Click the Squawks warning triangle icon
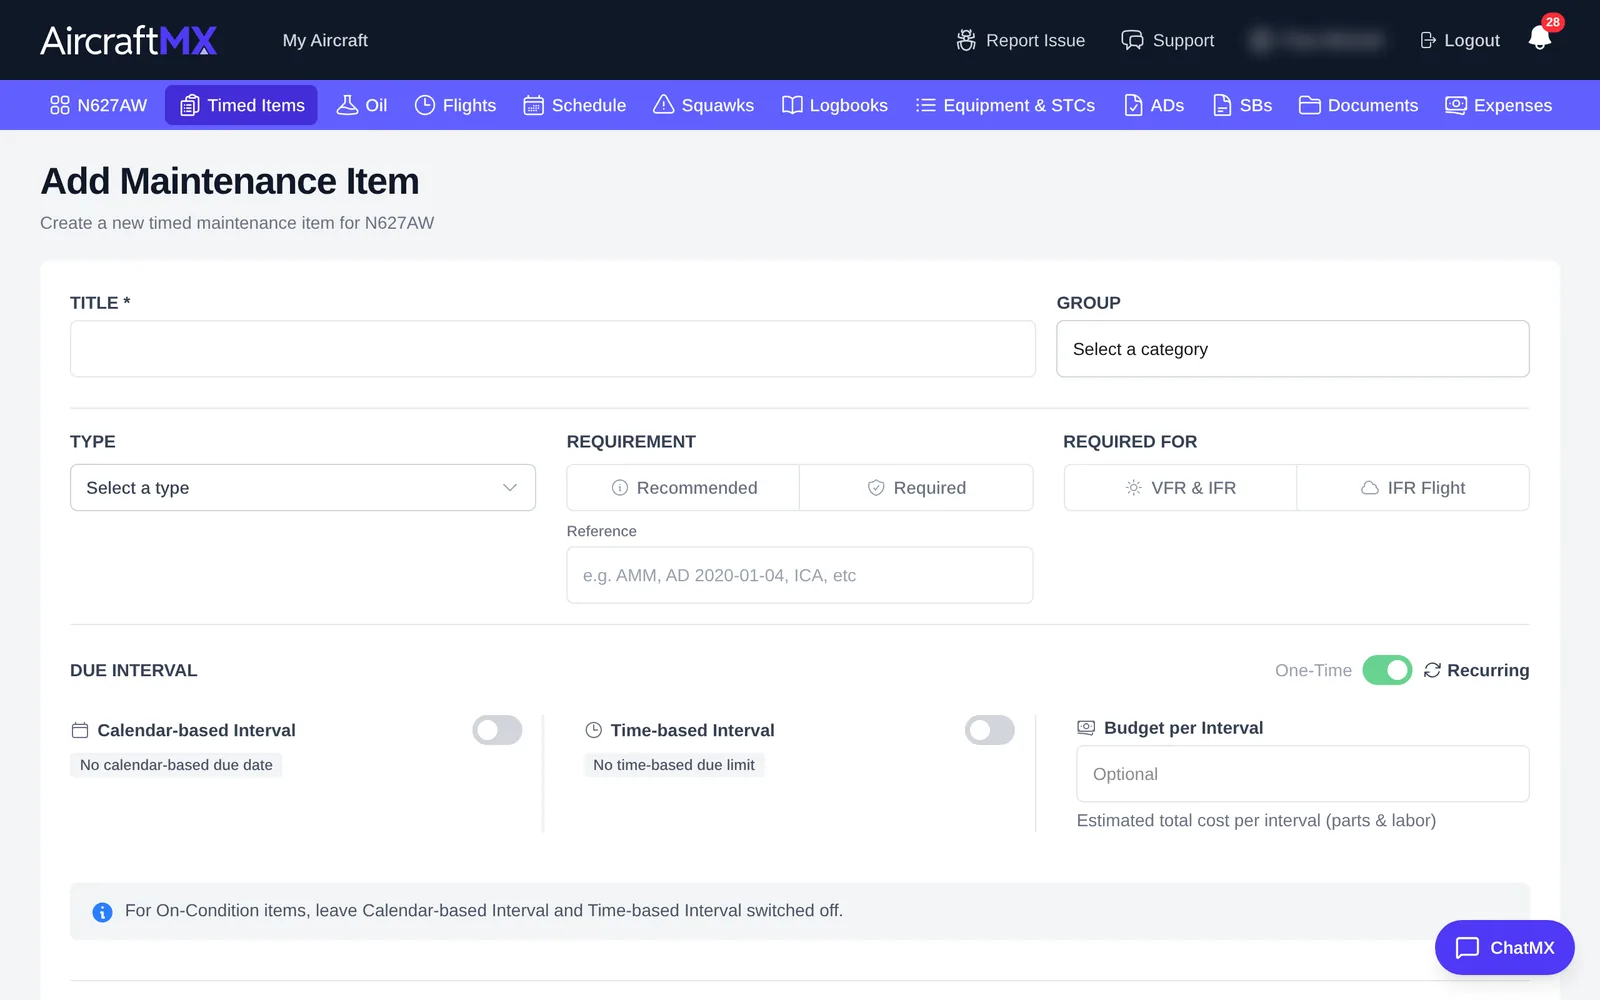Screen dimensions: 1600x1000 point(663,105)
